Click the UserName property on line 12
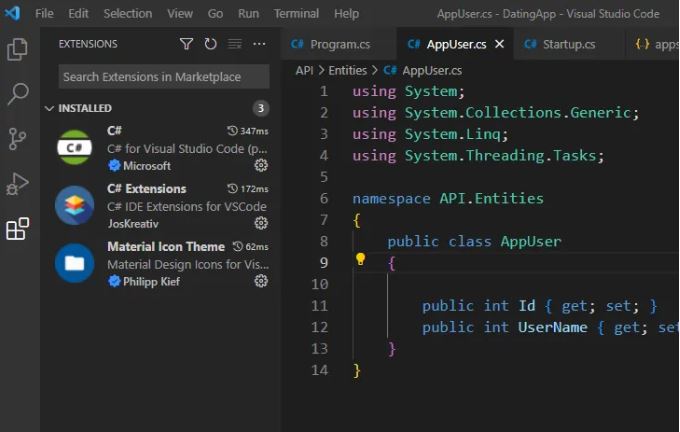The width and height of the screenshot is (680, 432). [552, 327]
